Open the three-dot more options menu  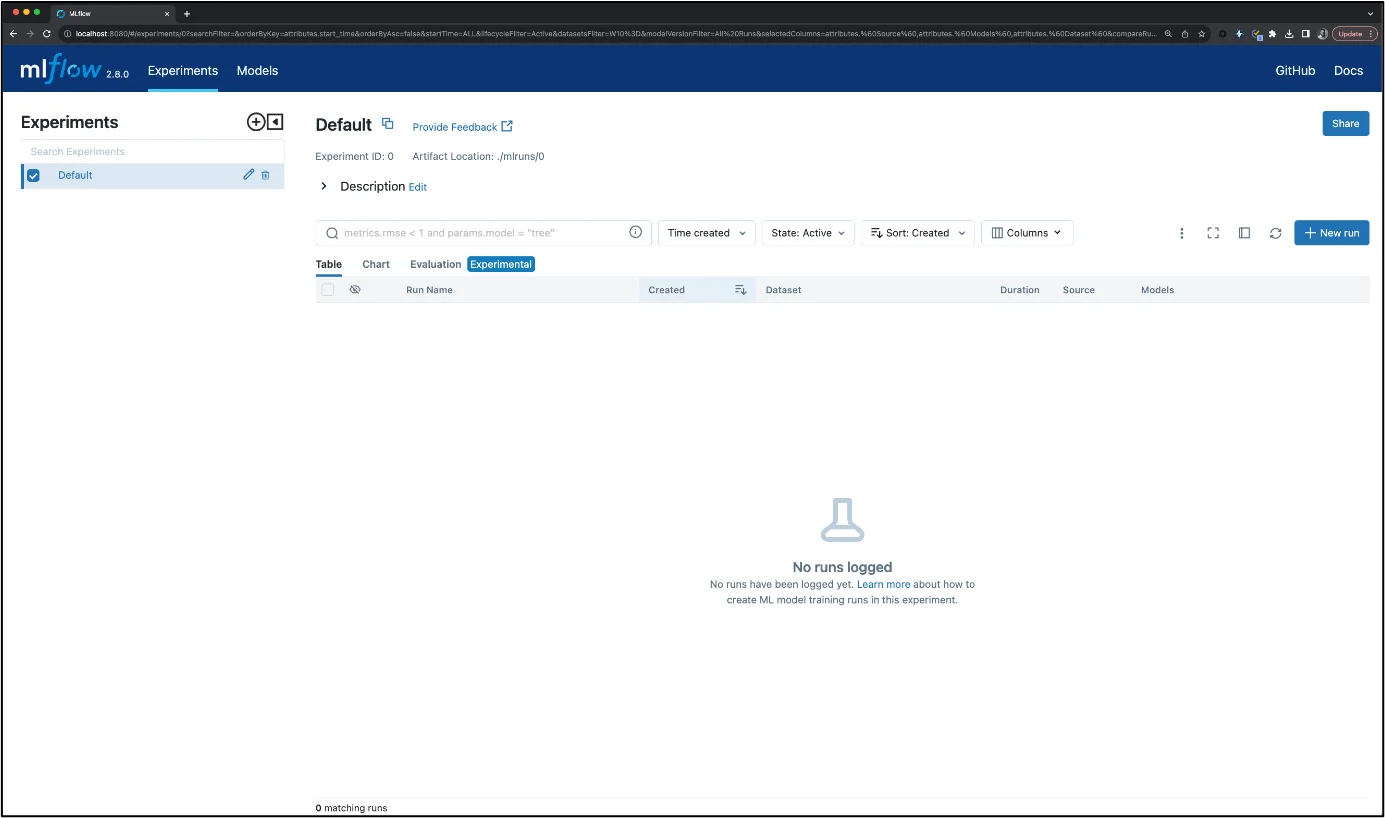coord(1181,233)
